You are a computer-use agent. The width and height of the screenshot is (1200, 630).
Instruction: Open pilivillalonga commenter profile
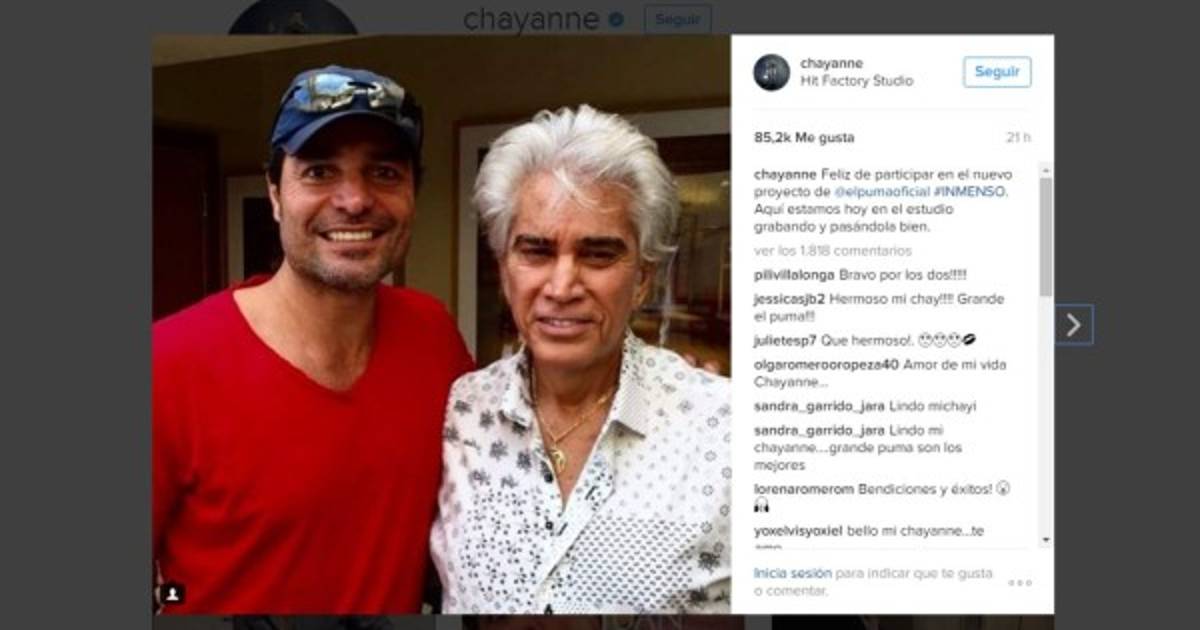[794, 275]
